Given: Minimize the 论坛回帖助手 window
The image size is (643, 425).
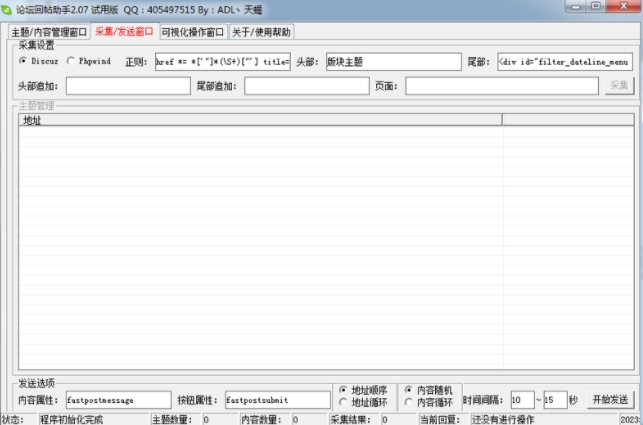Looking at the screenshot, I should (x=578, y=7).
